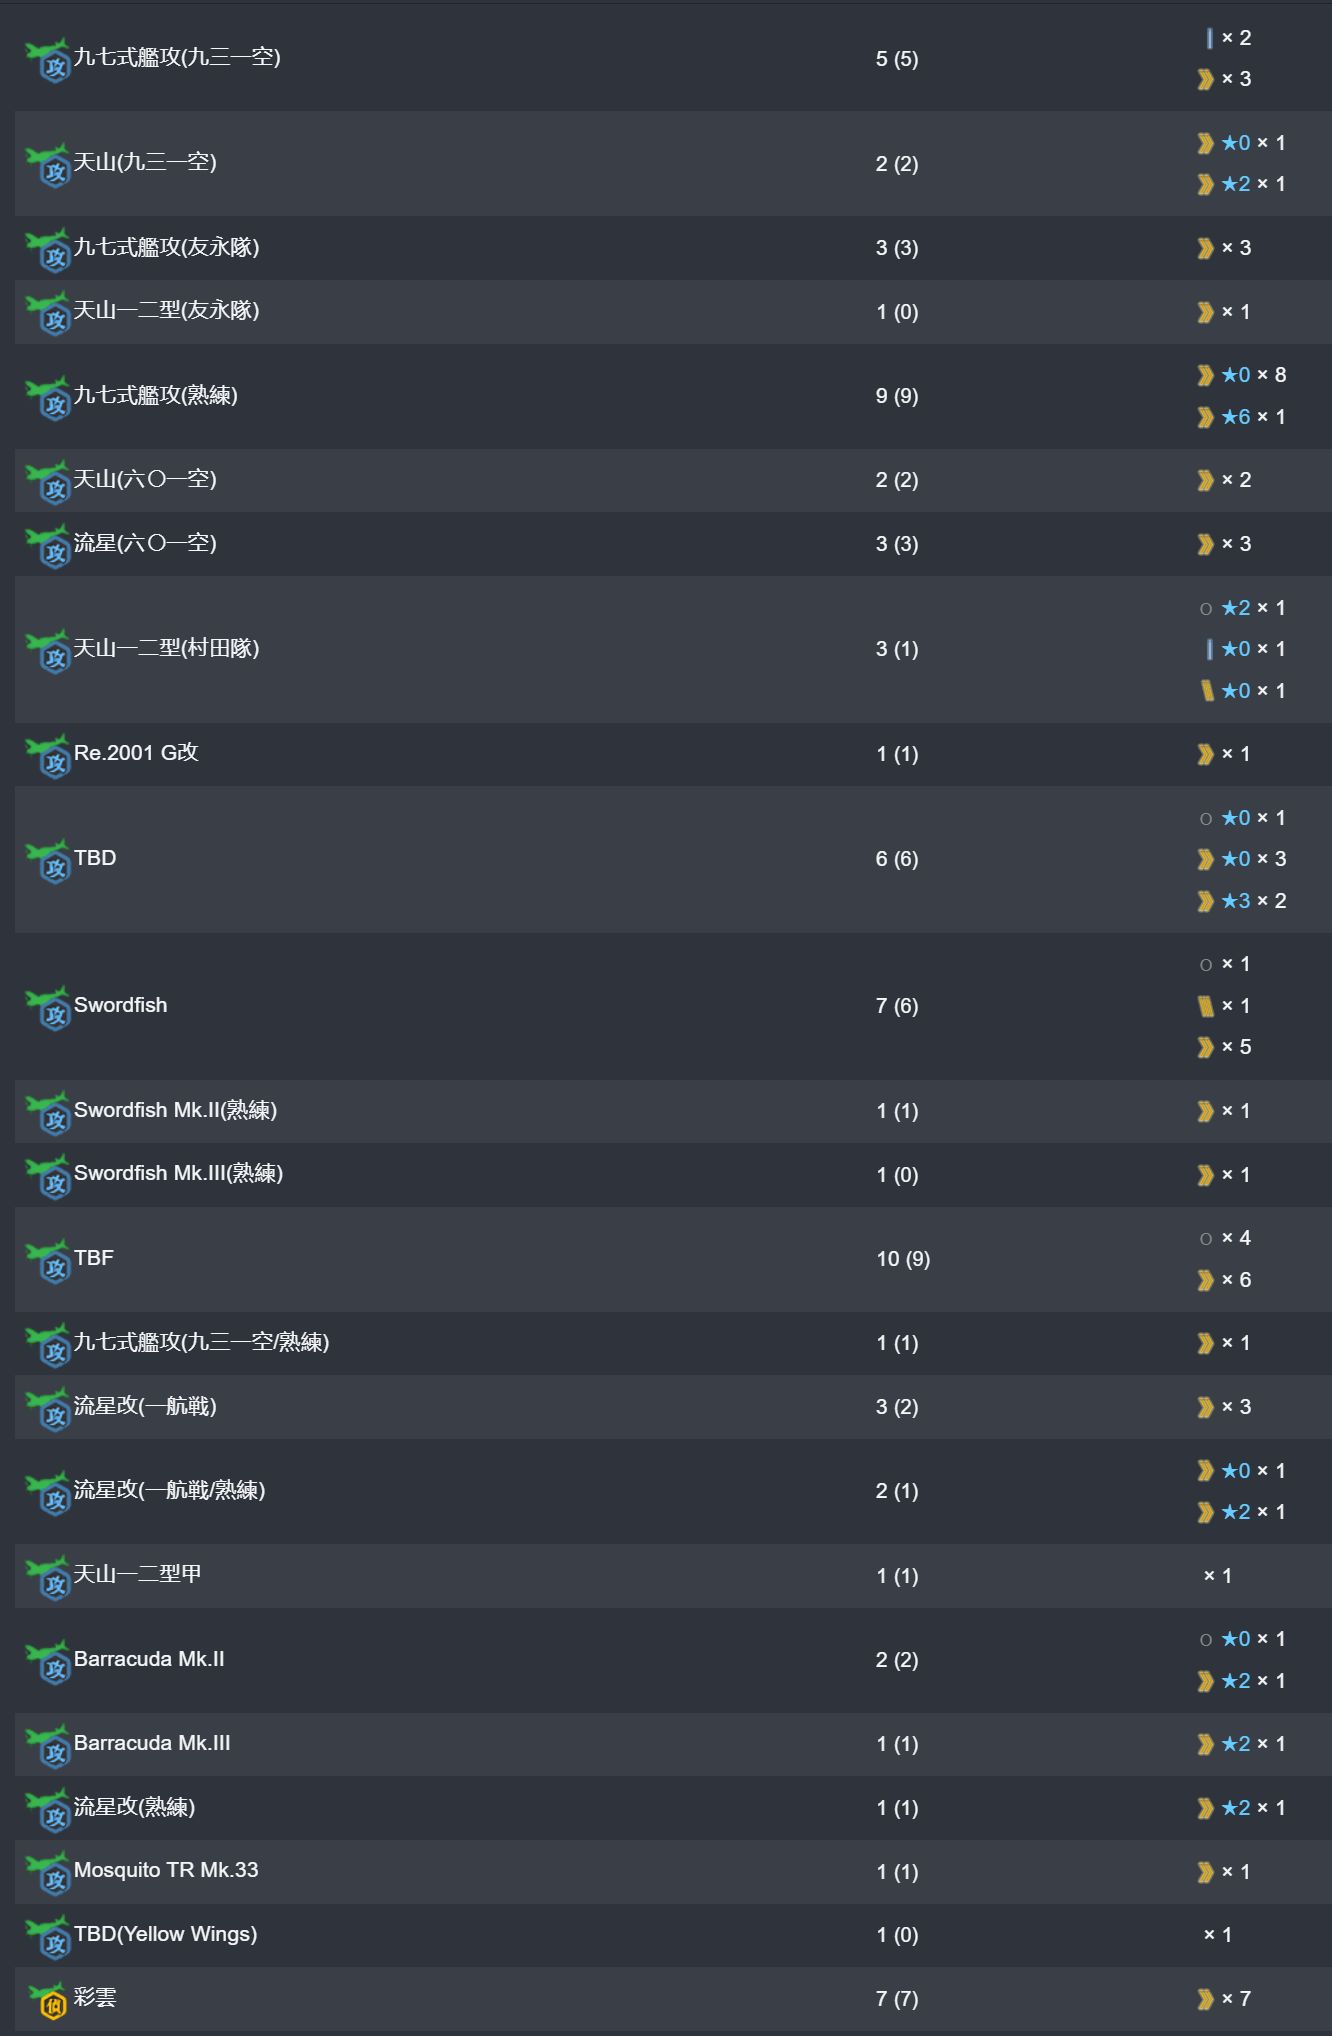Viewport: 1332px width, 2036px height.
Task: Click torpedo bomber icon beside 天山(九三一空)
Action: tap(47, 164)
